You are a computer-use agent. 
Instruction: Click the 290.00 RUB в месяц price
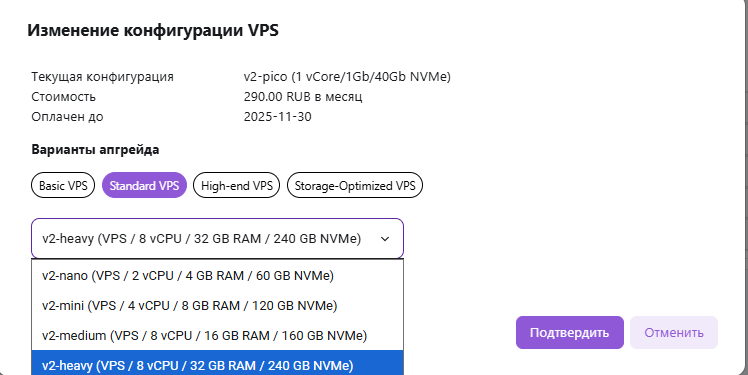tap(303, 96)
